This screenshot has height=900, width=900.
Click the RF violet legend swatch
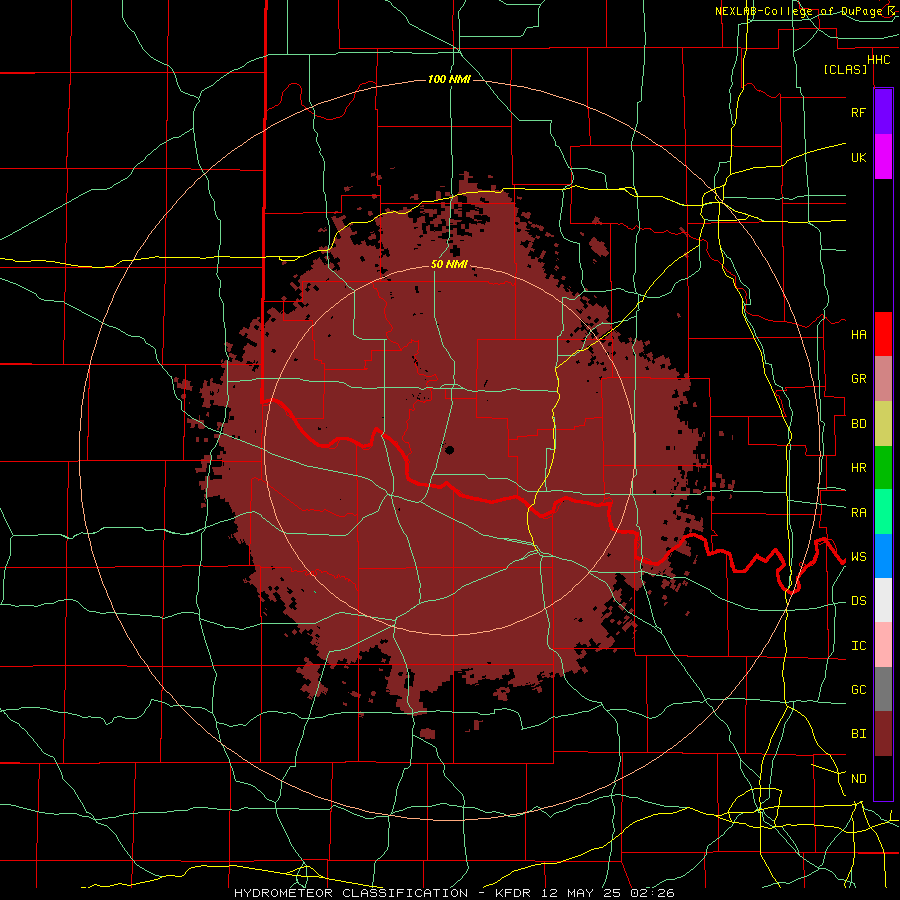click(x=883, y=112)
